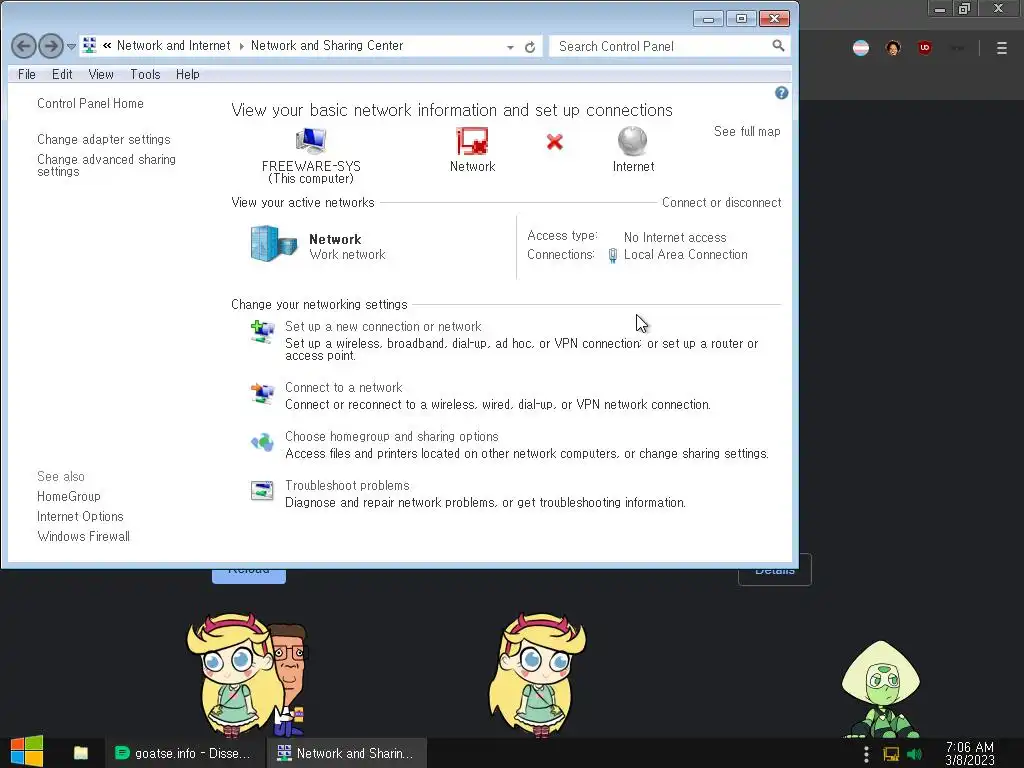This screenshot has width=1024, height=768.
Task: Open the Tools menu
Action: (145, 74)
